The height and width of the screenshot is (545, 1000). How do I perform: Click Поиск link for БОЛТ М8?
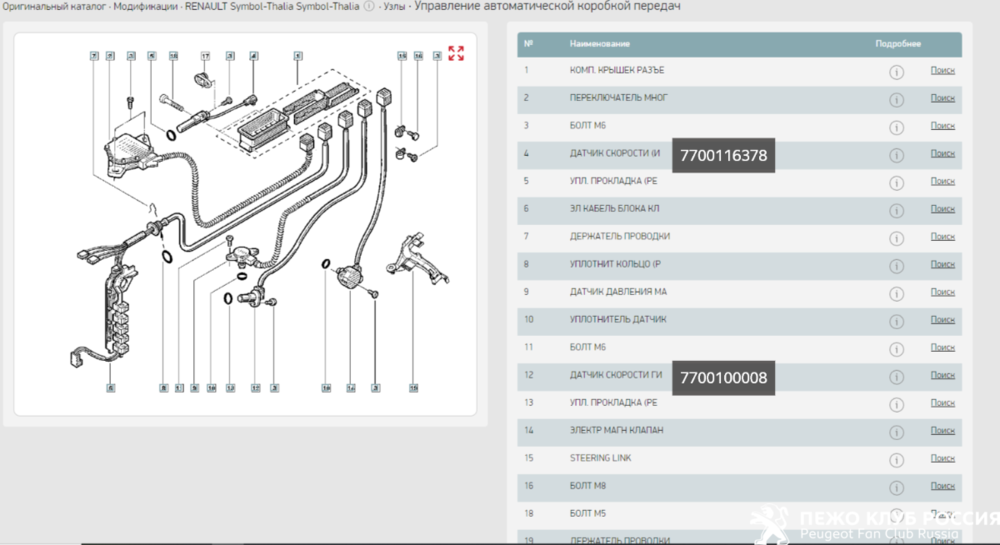click(x=942, y=486)
